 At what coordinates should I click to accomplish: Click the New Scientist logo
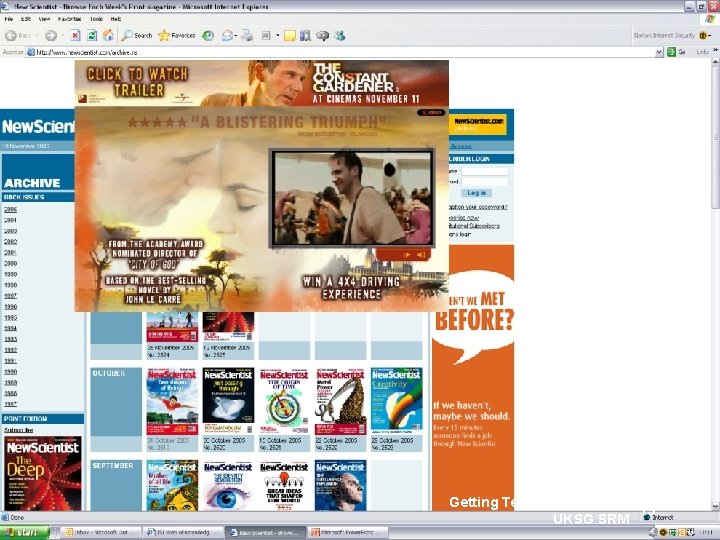click(38, 126)
